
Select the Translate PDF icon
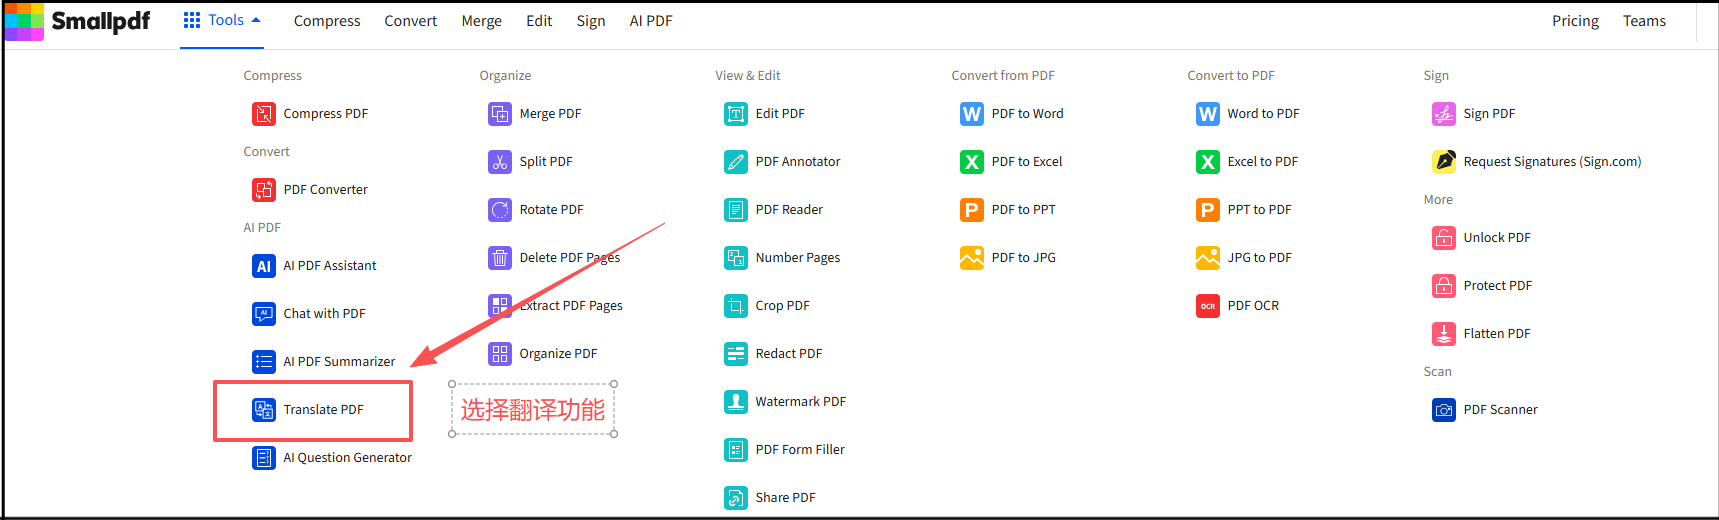click(263, 410)
